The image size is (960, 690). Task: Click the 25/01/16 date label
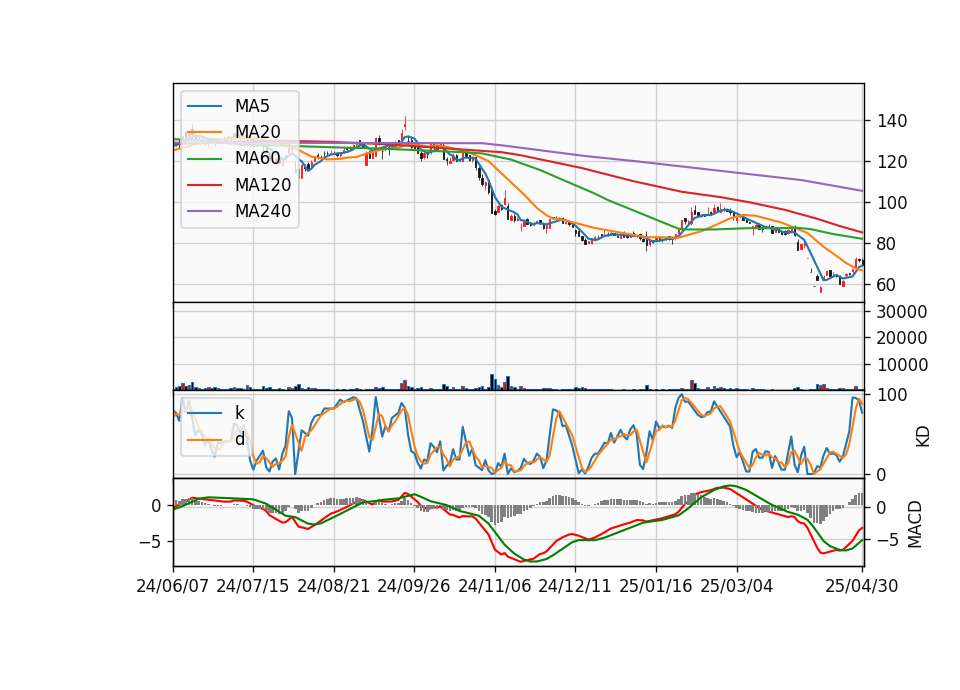coord(656,586)
